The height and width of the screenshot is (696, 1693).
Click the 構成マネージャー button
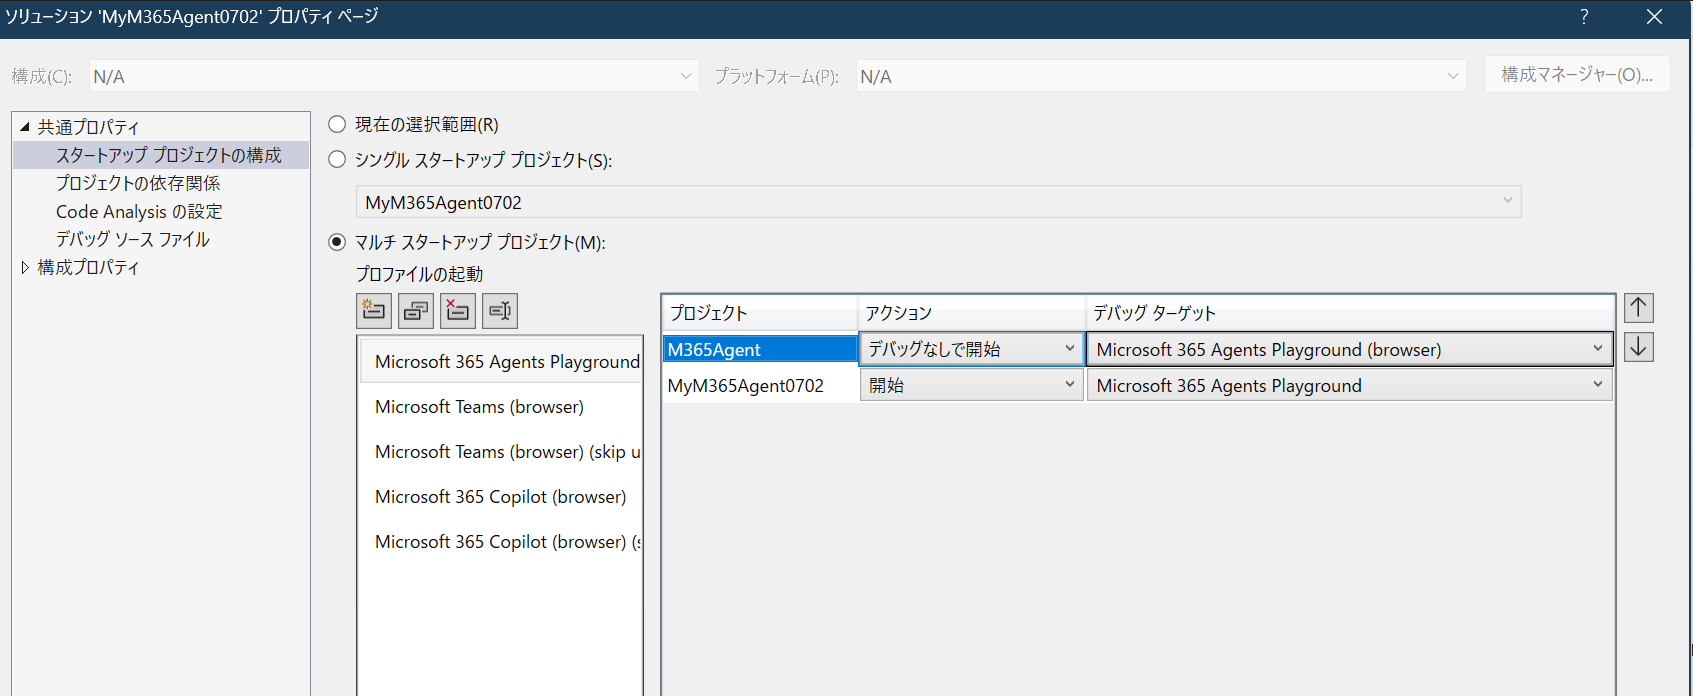(1577, 75)
